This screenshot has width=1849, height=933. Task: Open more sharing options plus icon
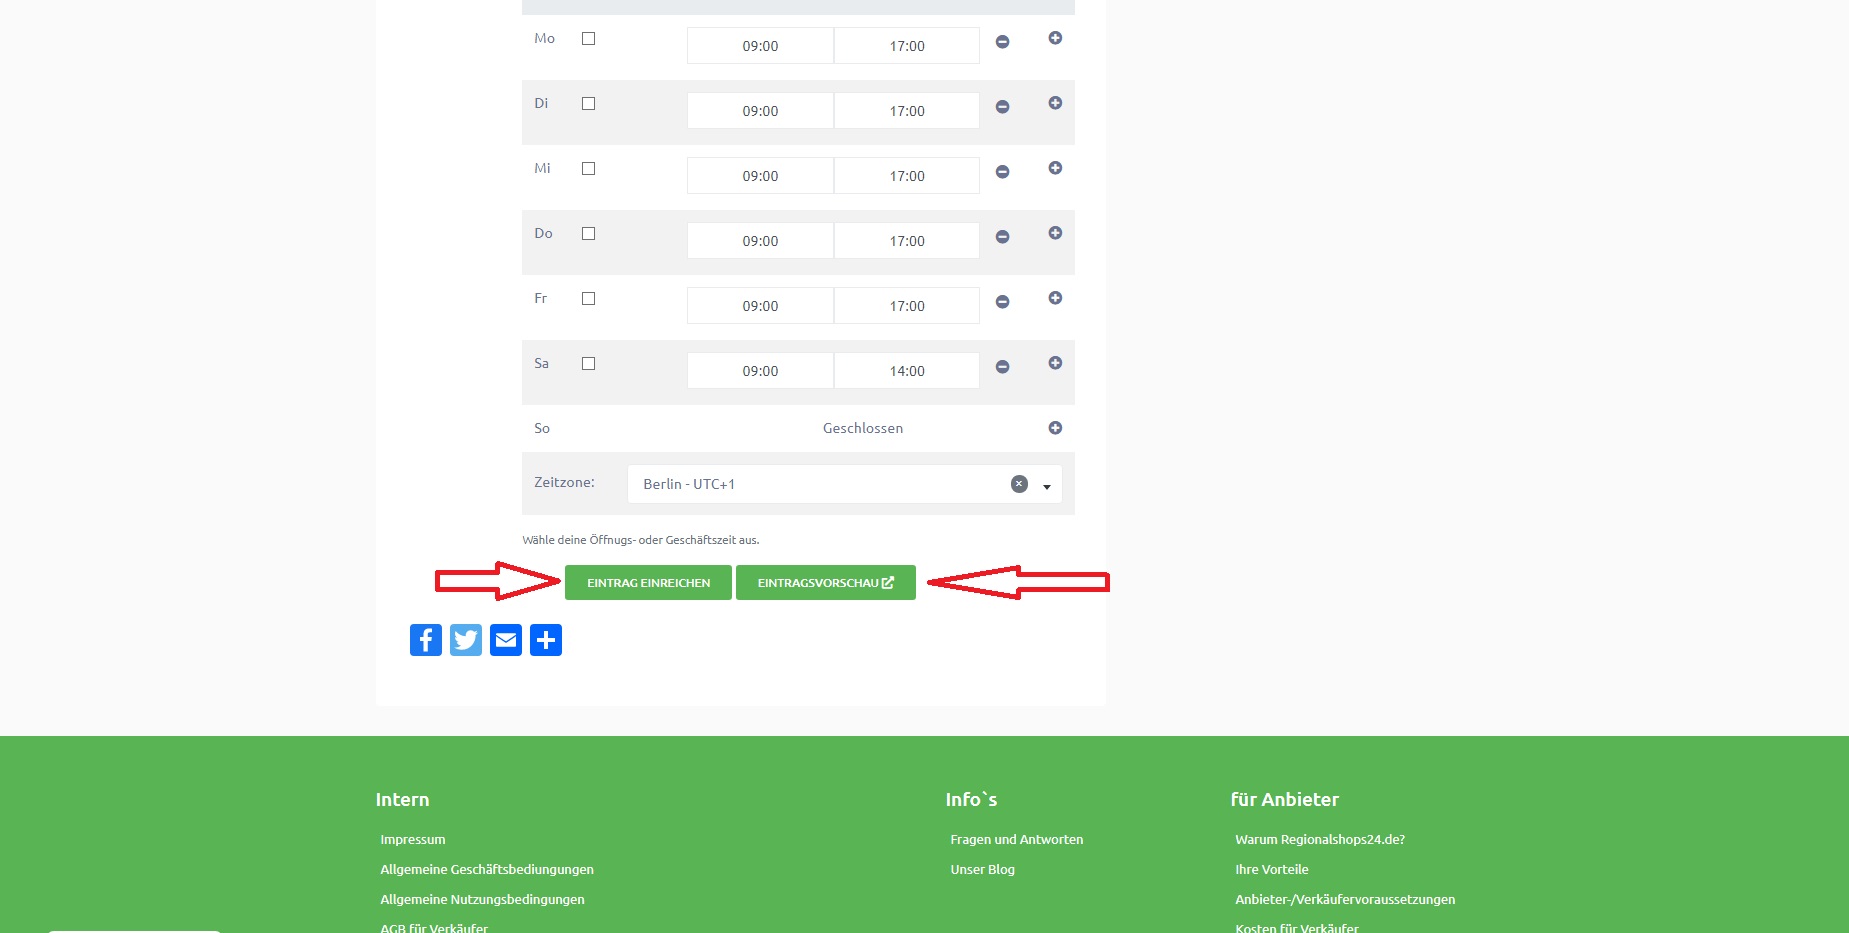pyautogui.click(x=546, y=640)
